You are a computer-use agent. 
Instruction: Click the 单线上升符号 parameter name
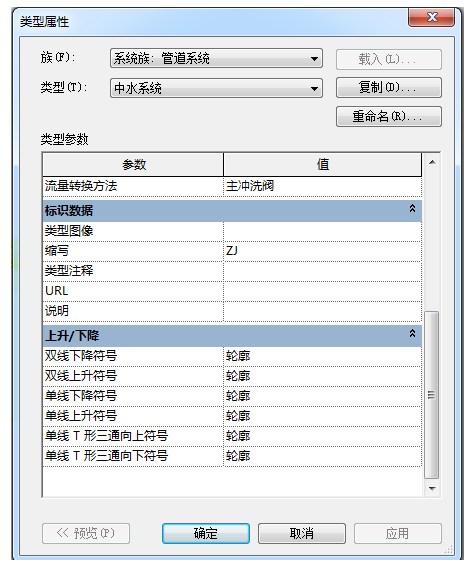coord(81,416)
